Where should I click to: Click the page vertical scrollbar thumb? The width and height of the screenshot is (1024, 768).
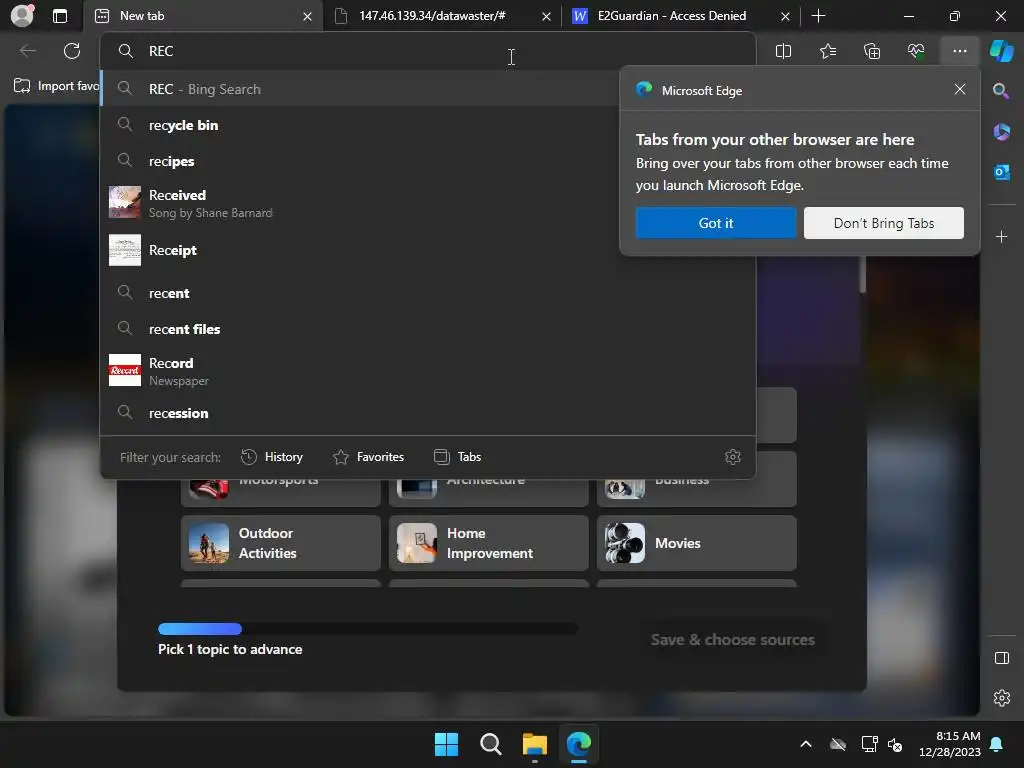click(863, 274)
